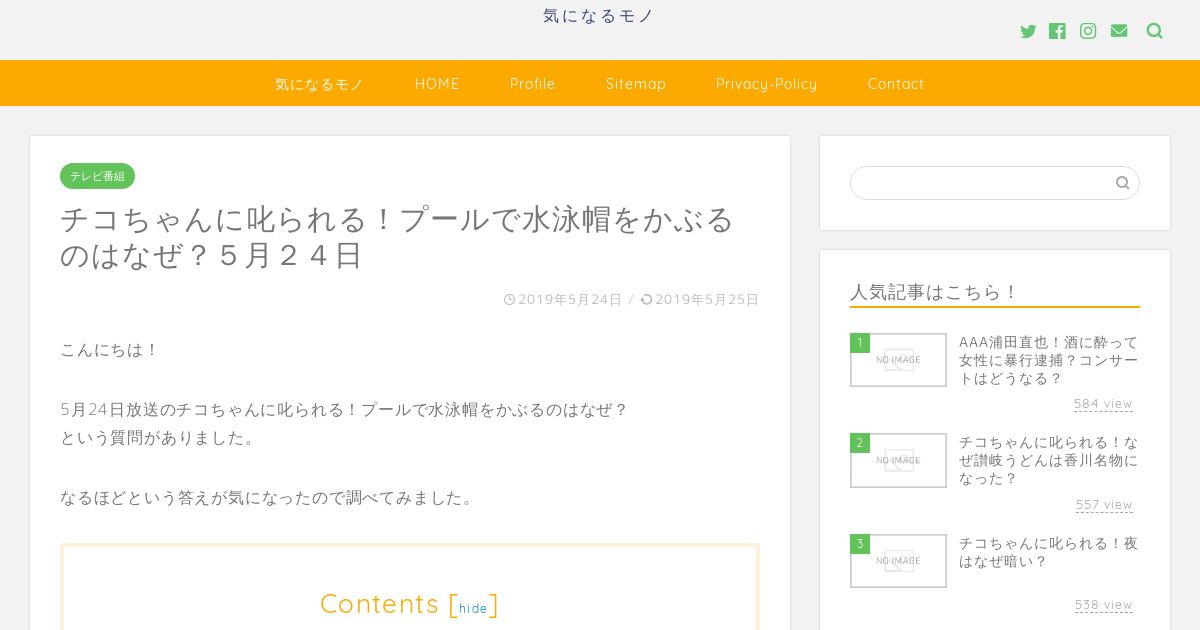Click the sidebar search magnifier button

pyautogui.click(x=1122, y=183)
